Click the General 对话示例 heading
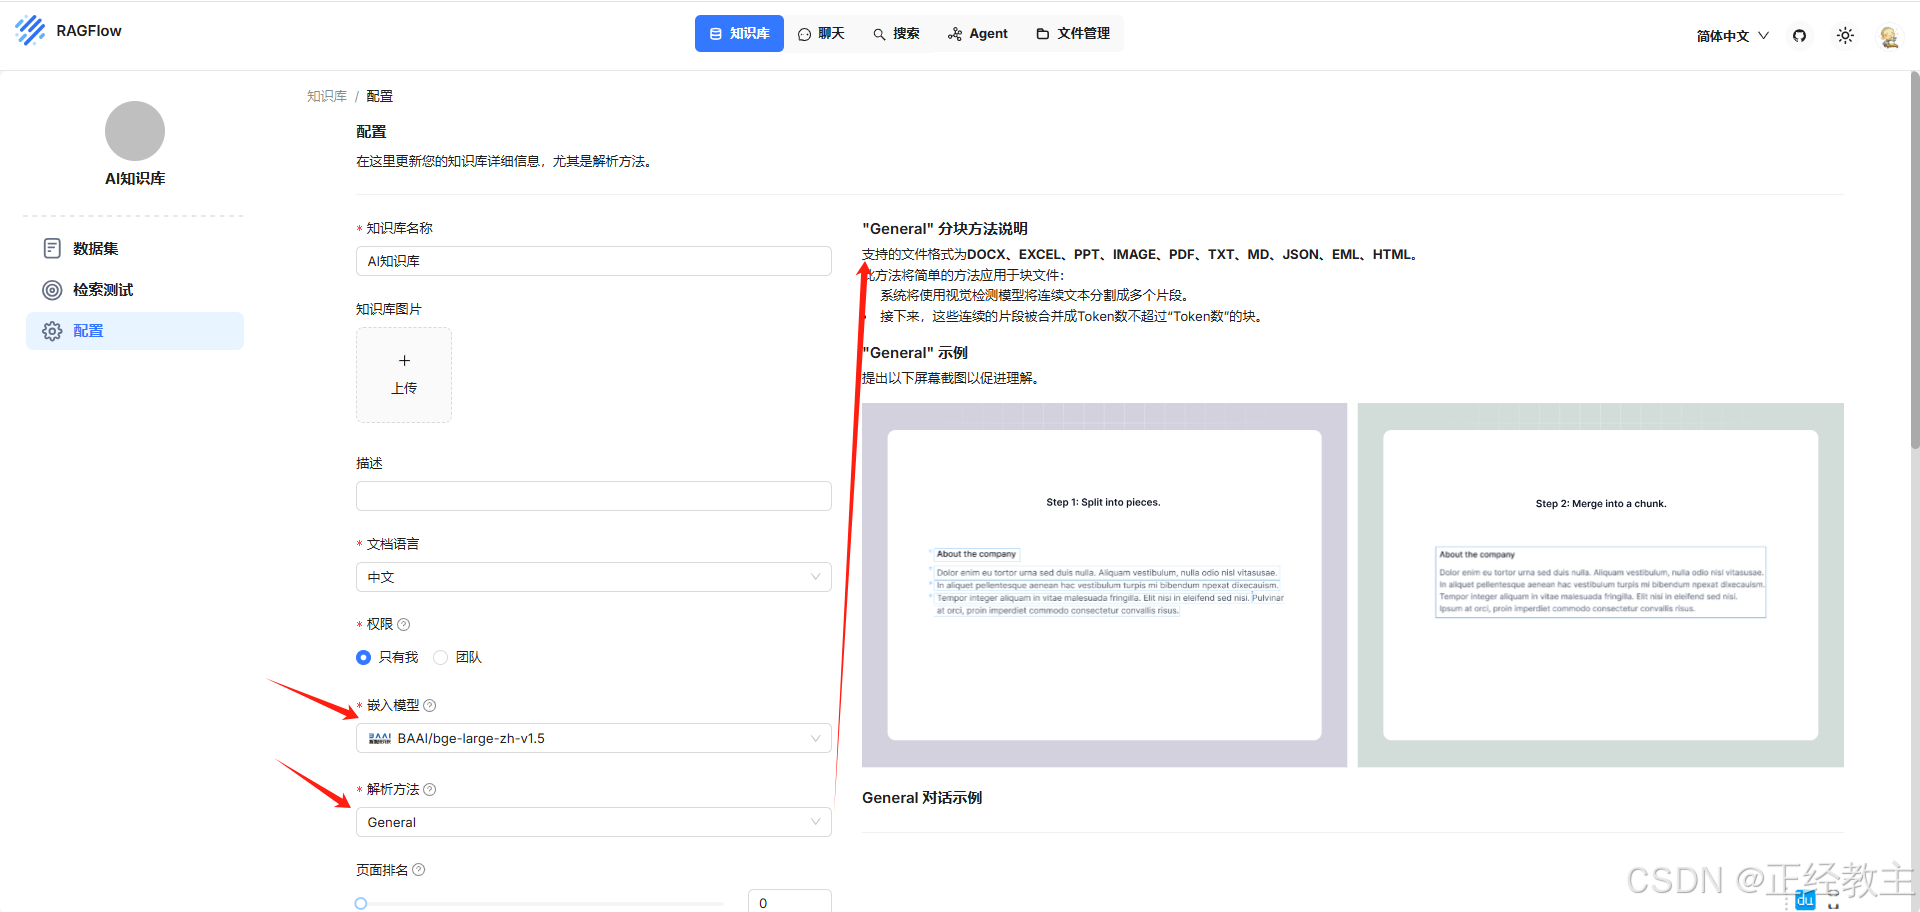Screen dimensions: 1920x912 (922, 798)
